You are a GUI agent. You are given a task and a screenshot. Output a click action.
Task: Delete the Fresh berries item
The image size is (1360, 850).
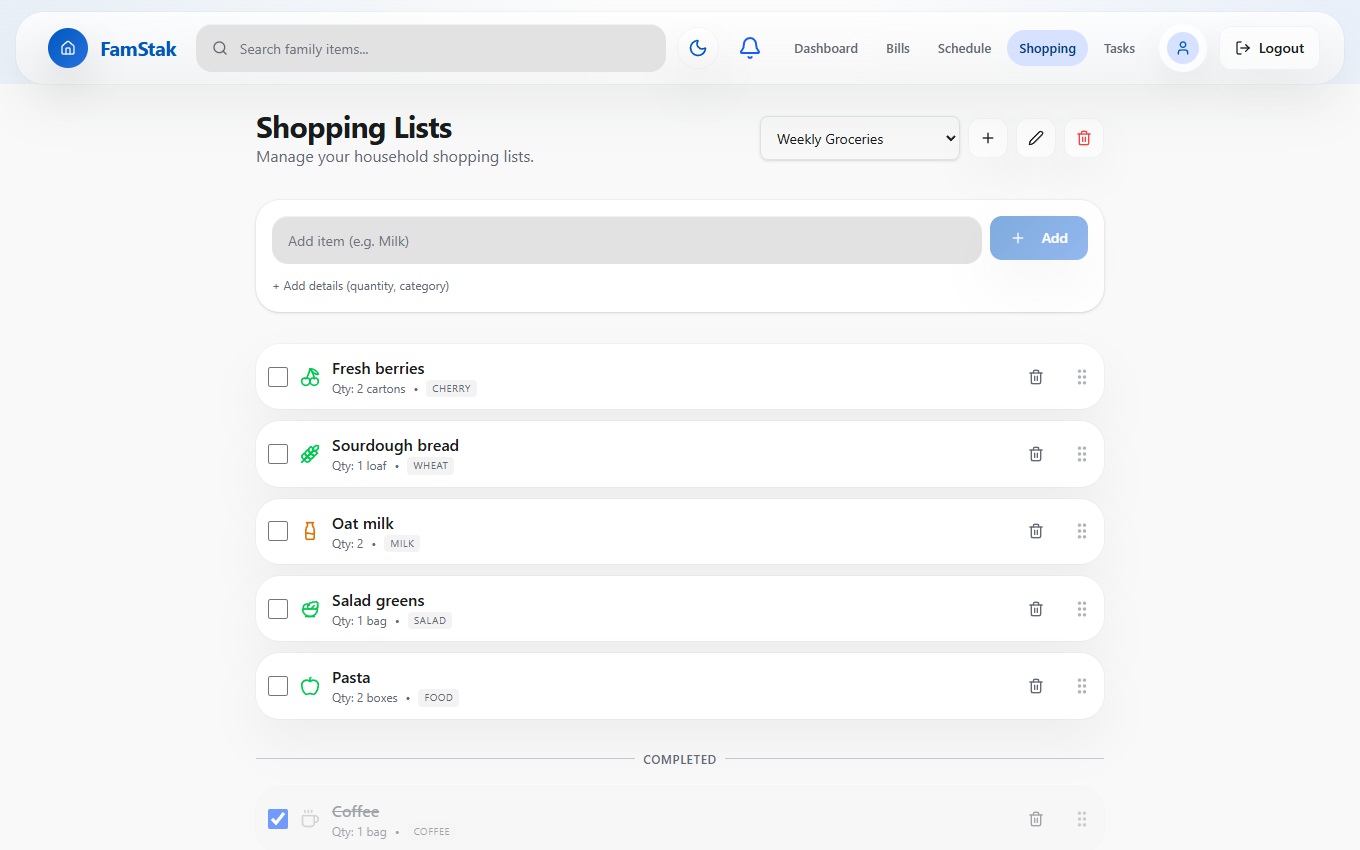pyautogui.click(x=1036, y=377)
